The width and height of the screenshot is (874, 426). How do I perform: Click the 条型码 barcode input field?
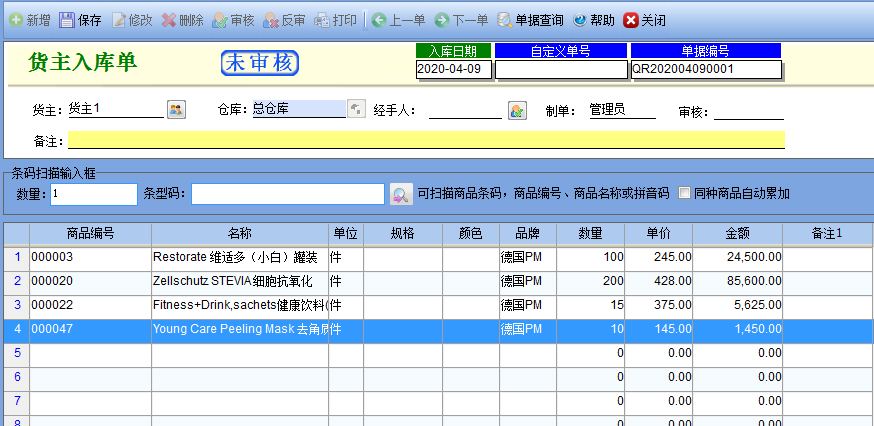pos(287,194)
